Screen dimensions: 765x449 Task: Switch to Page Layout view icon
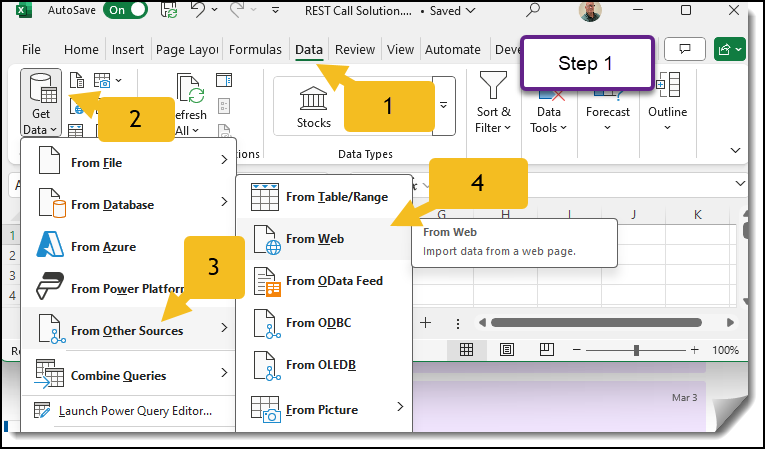(506, 349)
